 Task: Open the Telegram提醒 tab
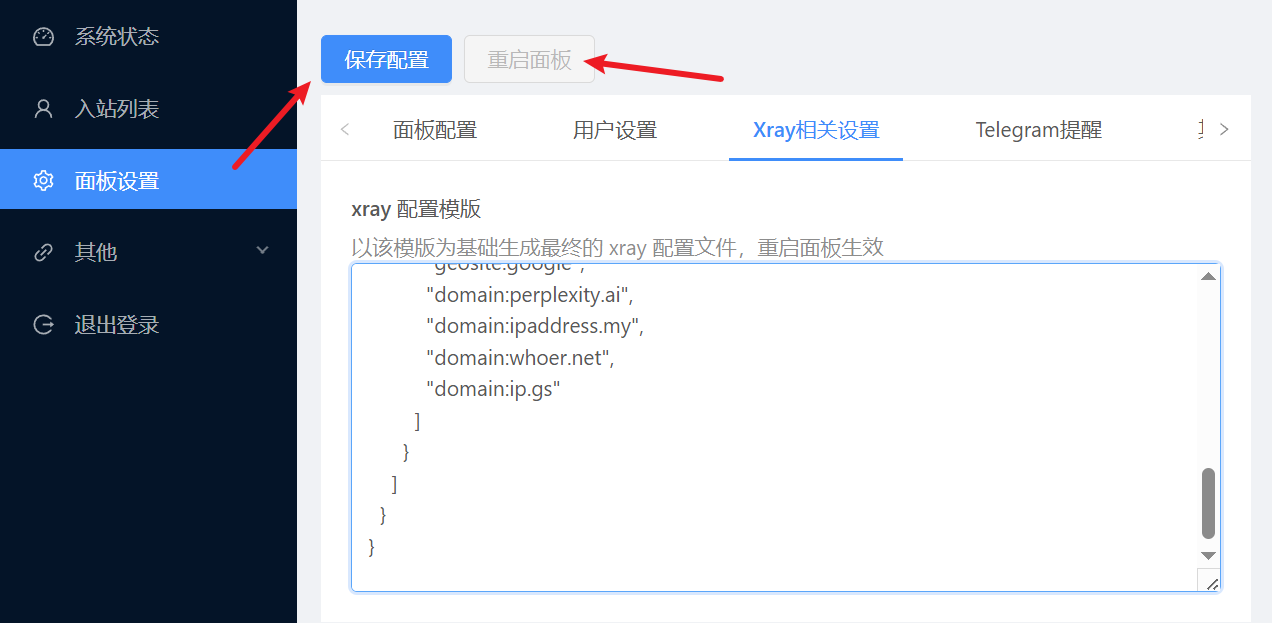point(1038,130)
